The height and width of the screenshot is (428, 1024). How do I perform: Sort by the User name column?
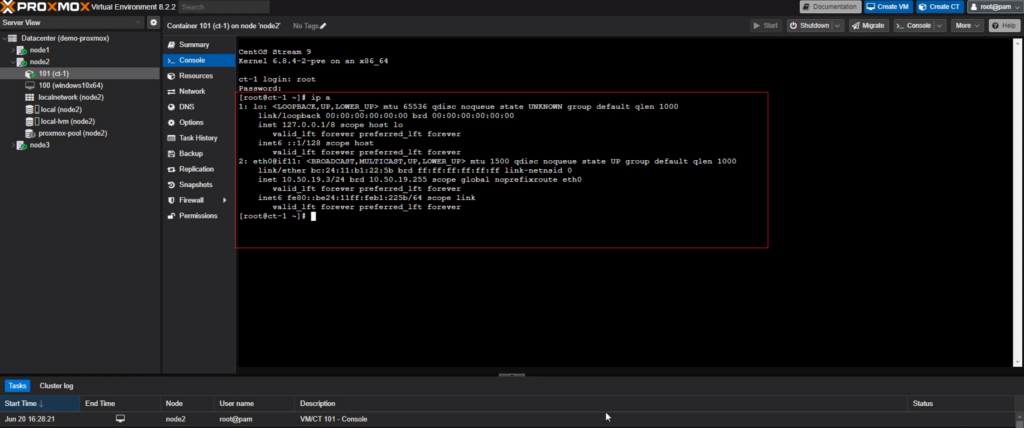[254, 403]
